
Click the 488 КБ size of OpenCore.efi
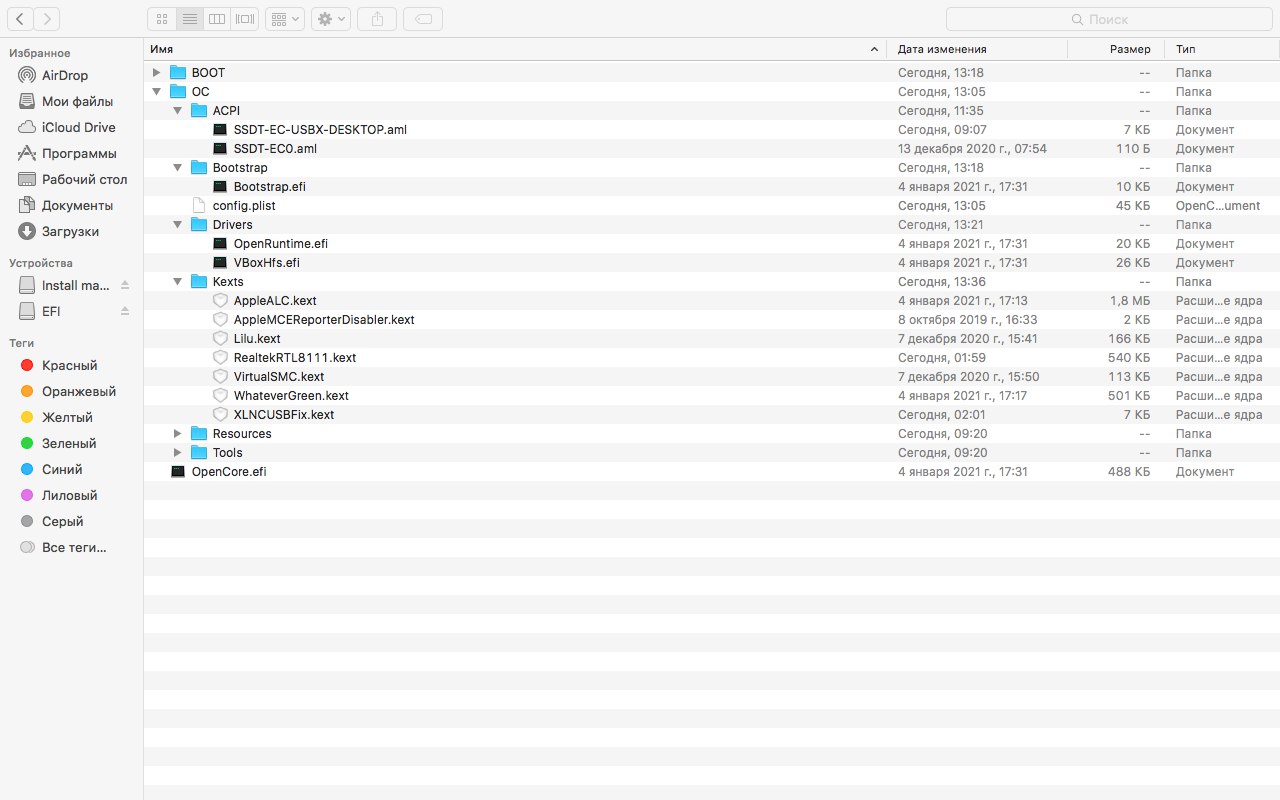point(1129,471)
